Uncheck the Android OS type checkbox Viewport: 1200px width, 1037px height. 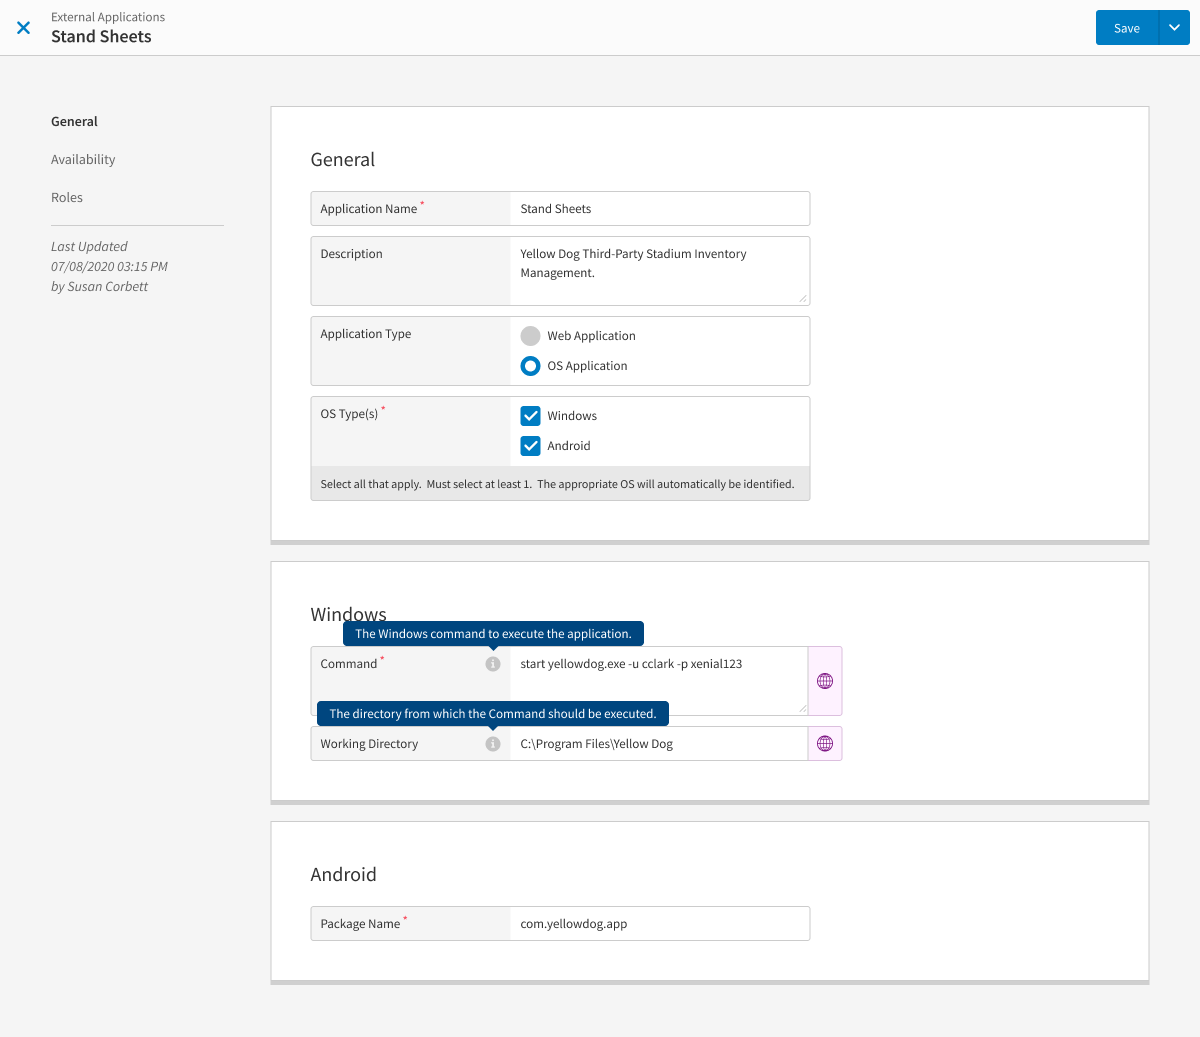click(530, 445)
